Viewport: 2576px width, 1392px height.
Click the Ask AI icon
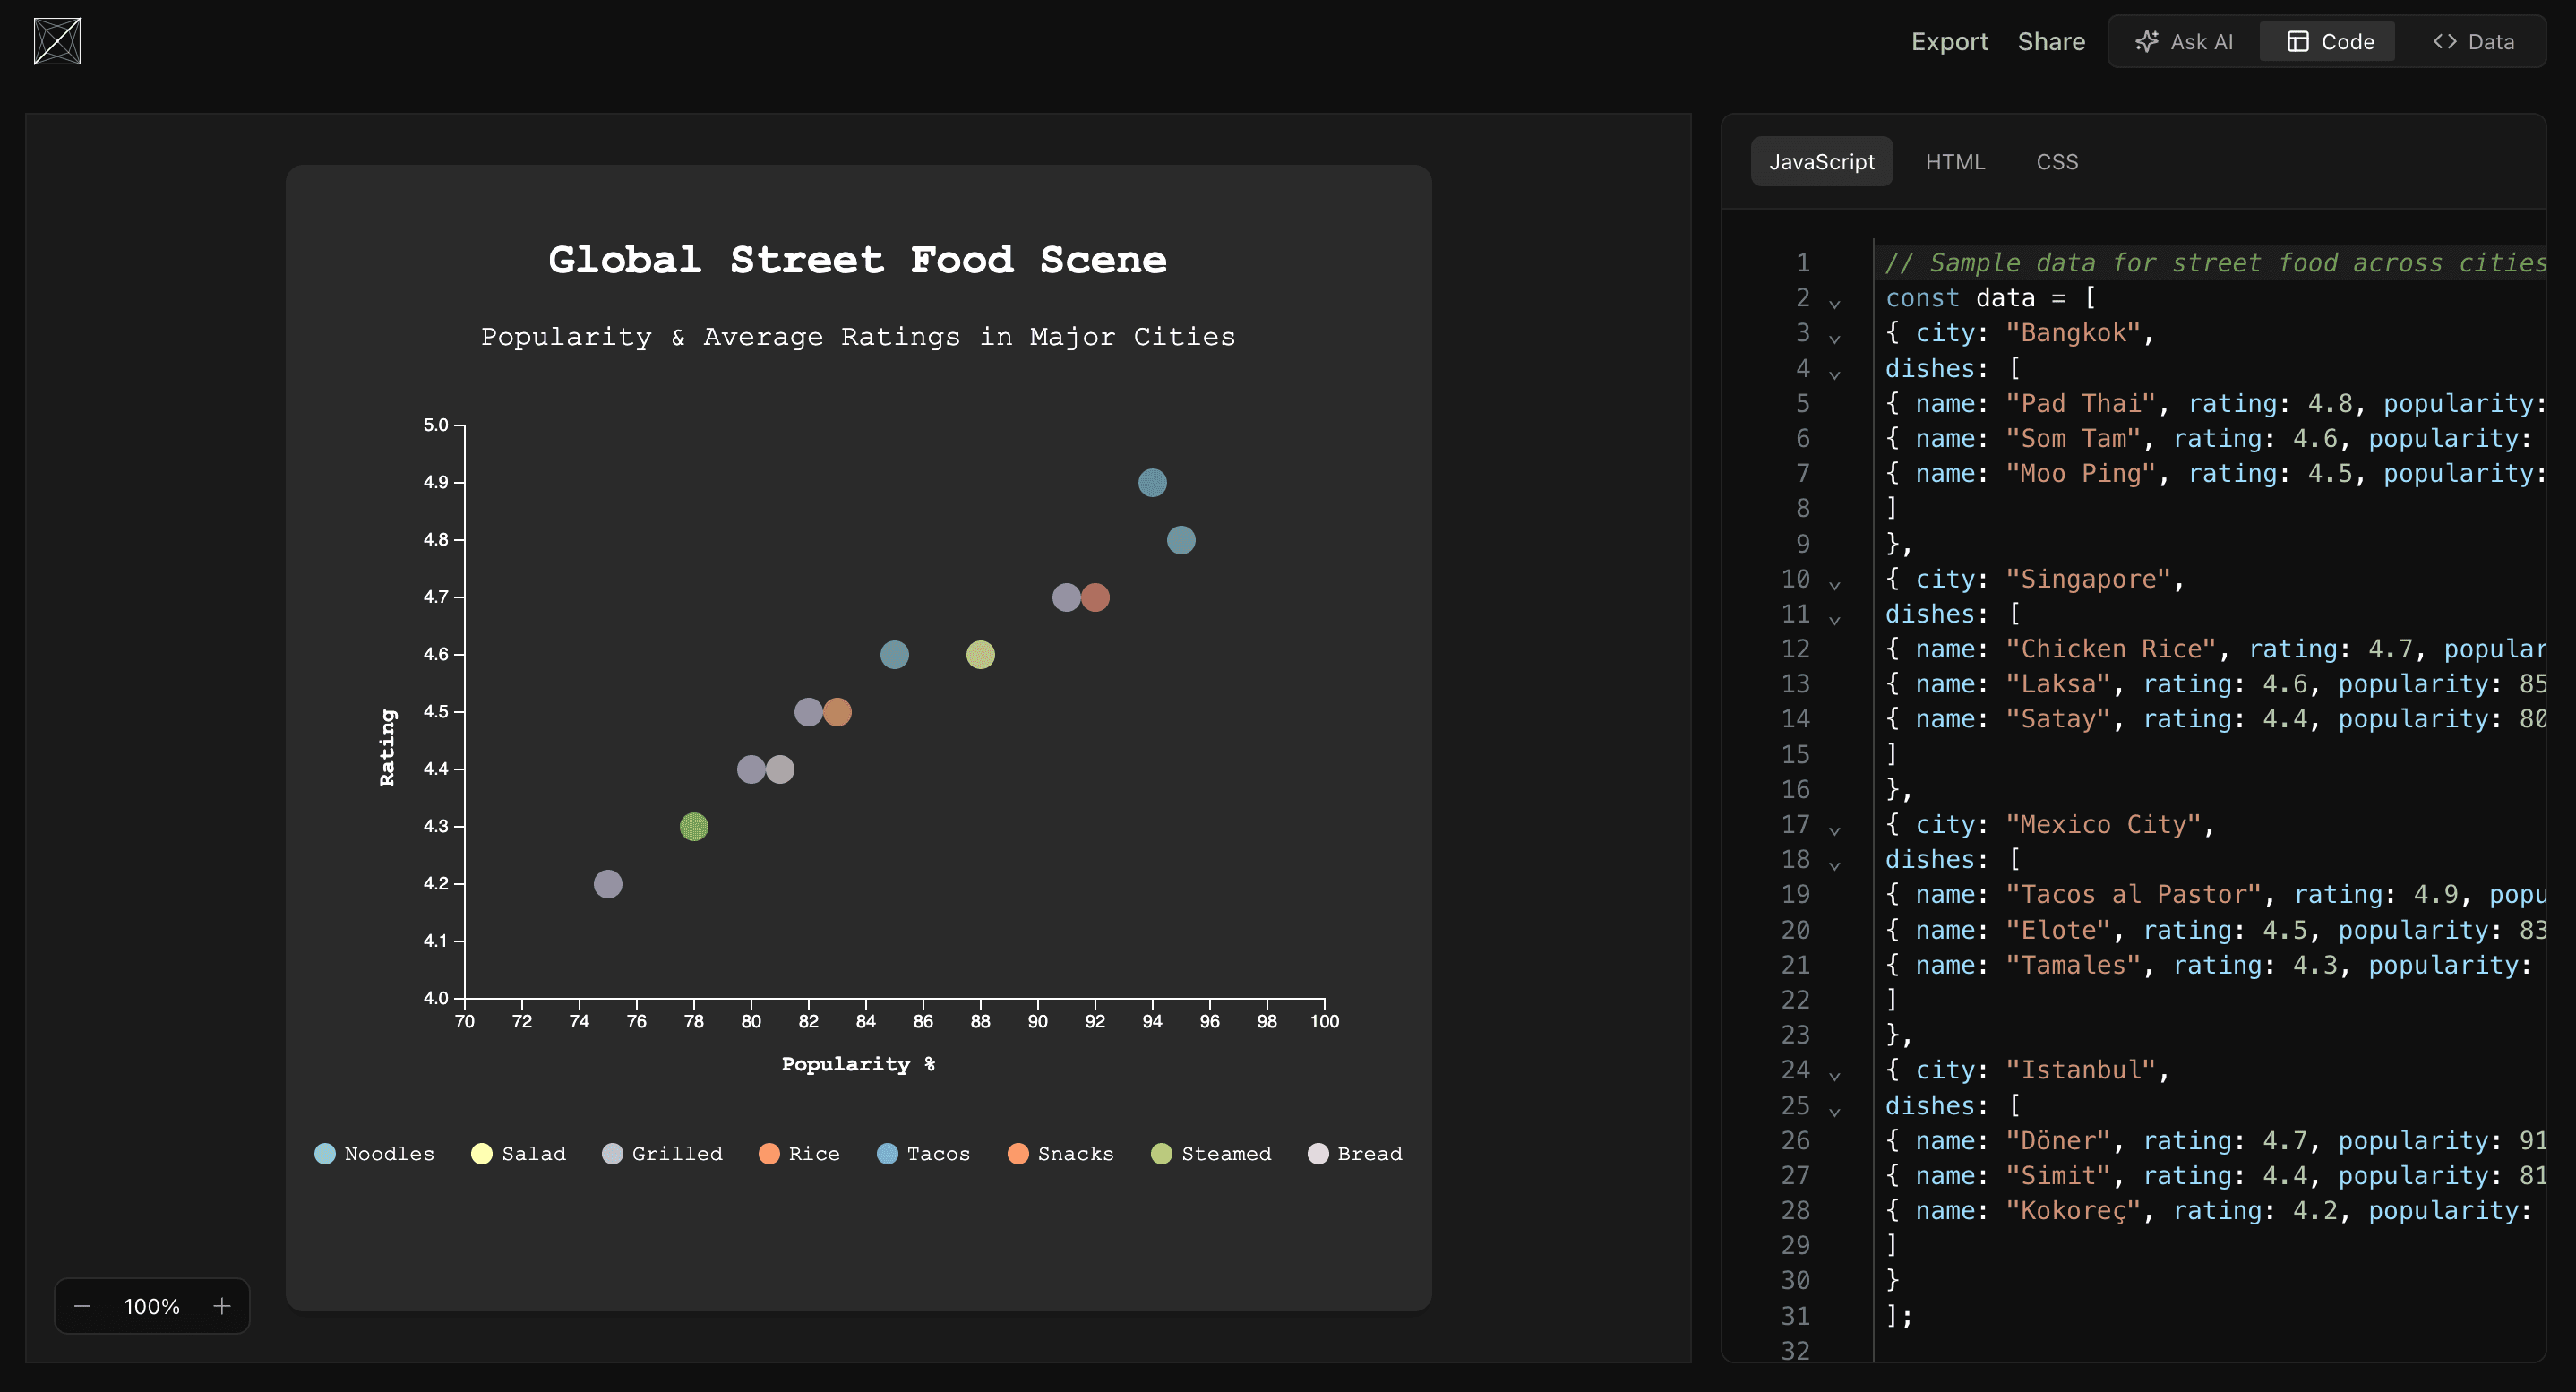[2148, 41]
